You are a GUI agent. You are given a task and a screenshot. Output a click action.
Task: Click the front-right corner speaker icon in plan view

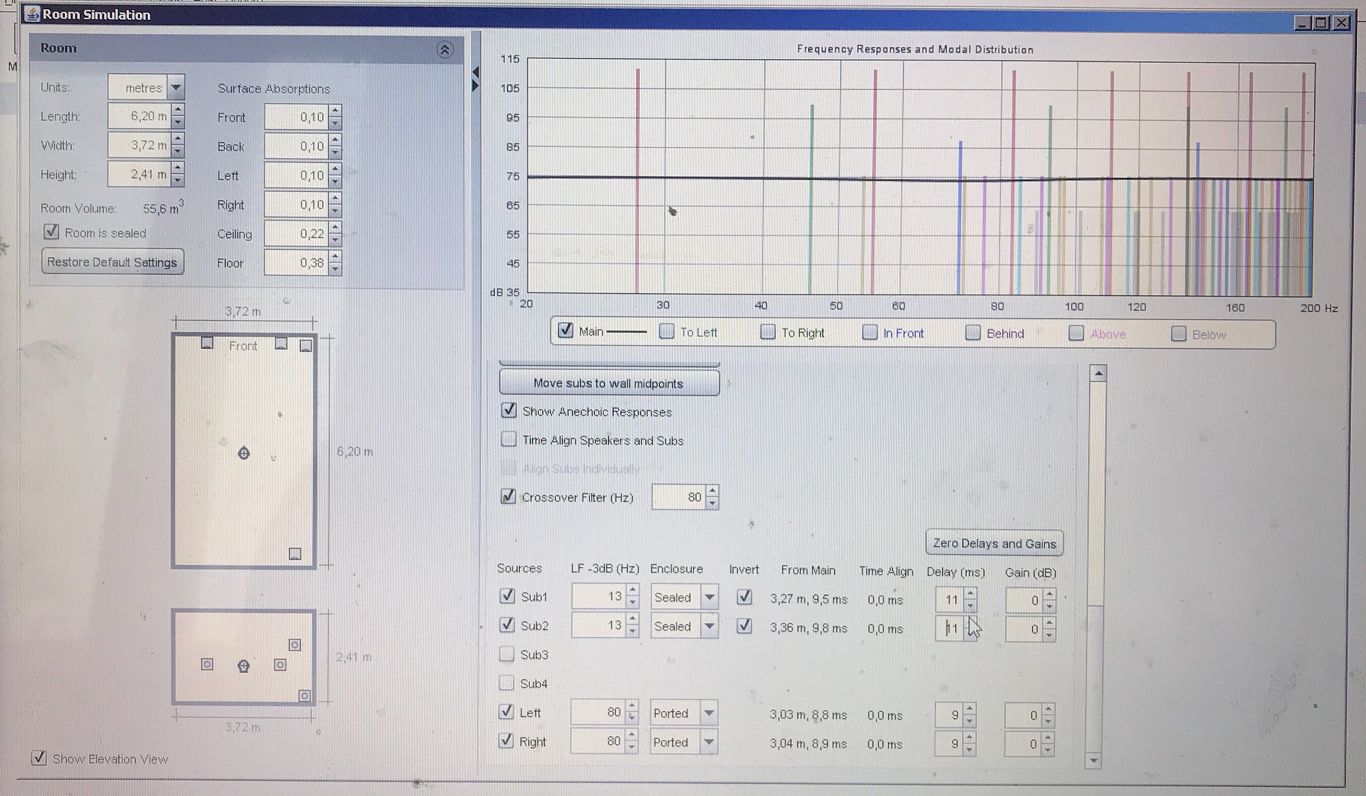(x=306, y=346)
